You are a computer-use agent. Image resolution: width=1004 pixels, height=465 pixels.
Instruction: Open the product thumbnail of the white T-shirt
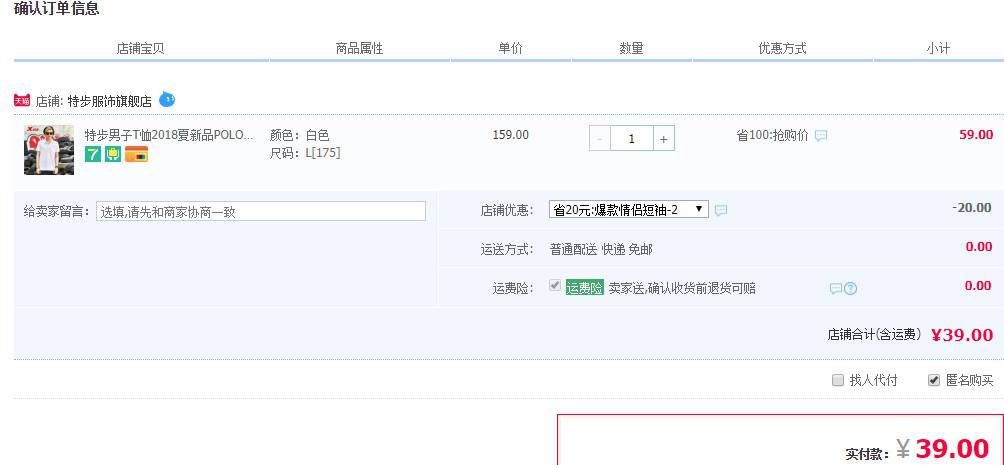click(x=49, y=150)
